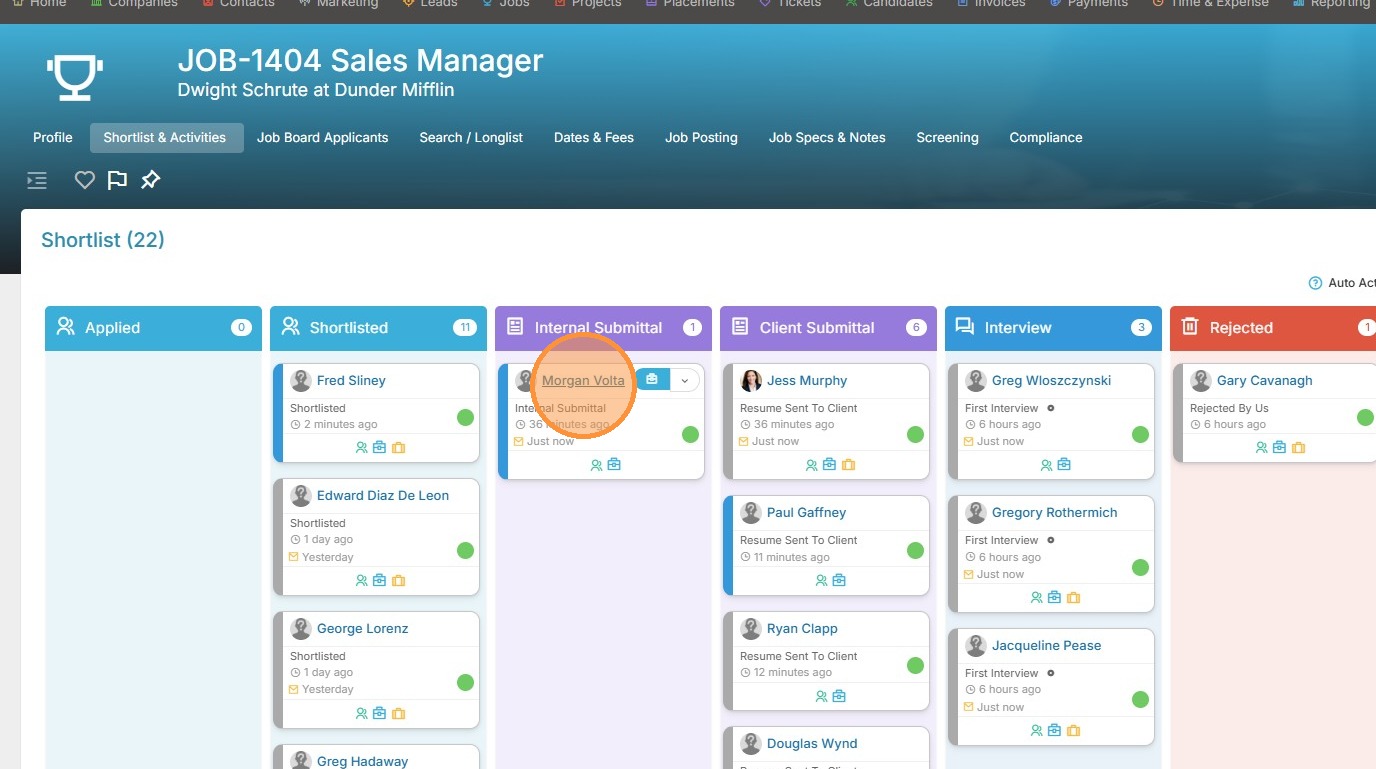This screenshot has height=769, width=1376.
Task: Click green status dot on Ryan Clapp's card
Action: (915, 666)
